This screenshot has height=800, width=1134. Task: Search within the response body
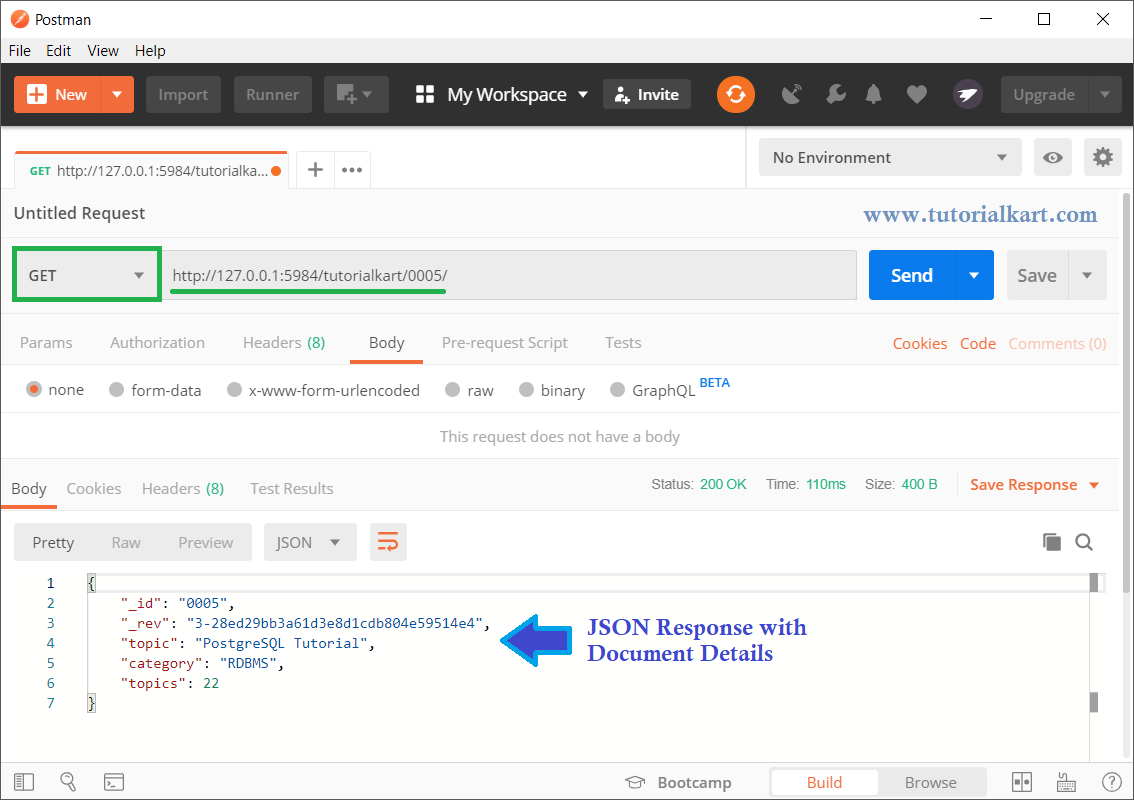pyautogui.click(x=1085, y=541)
